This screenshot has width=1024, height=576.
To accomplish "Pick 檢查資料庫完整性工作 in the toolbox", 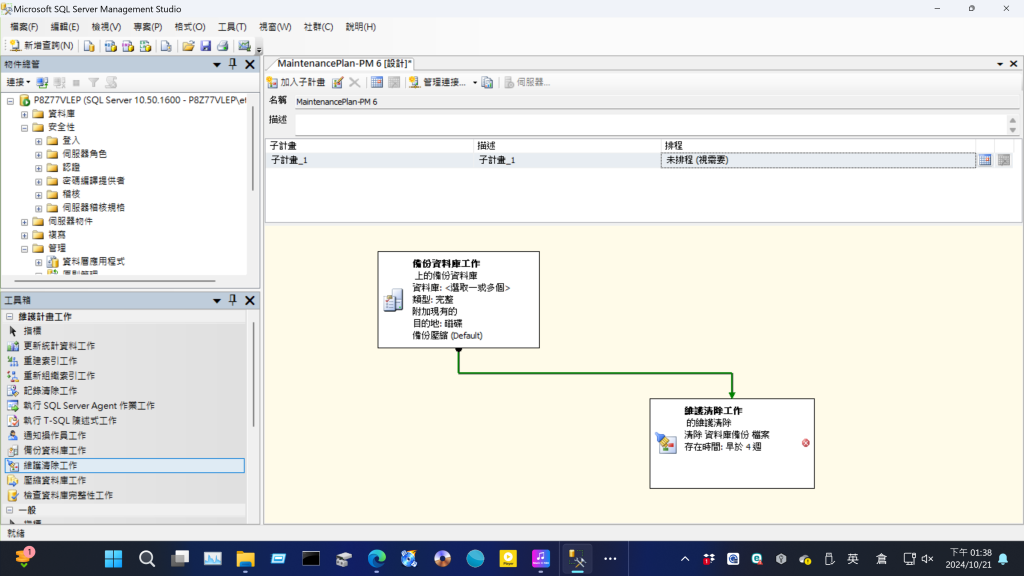I will tap(68, 495).
